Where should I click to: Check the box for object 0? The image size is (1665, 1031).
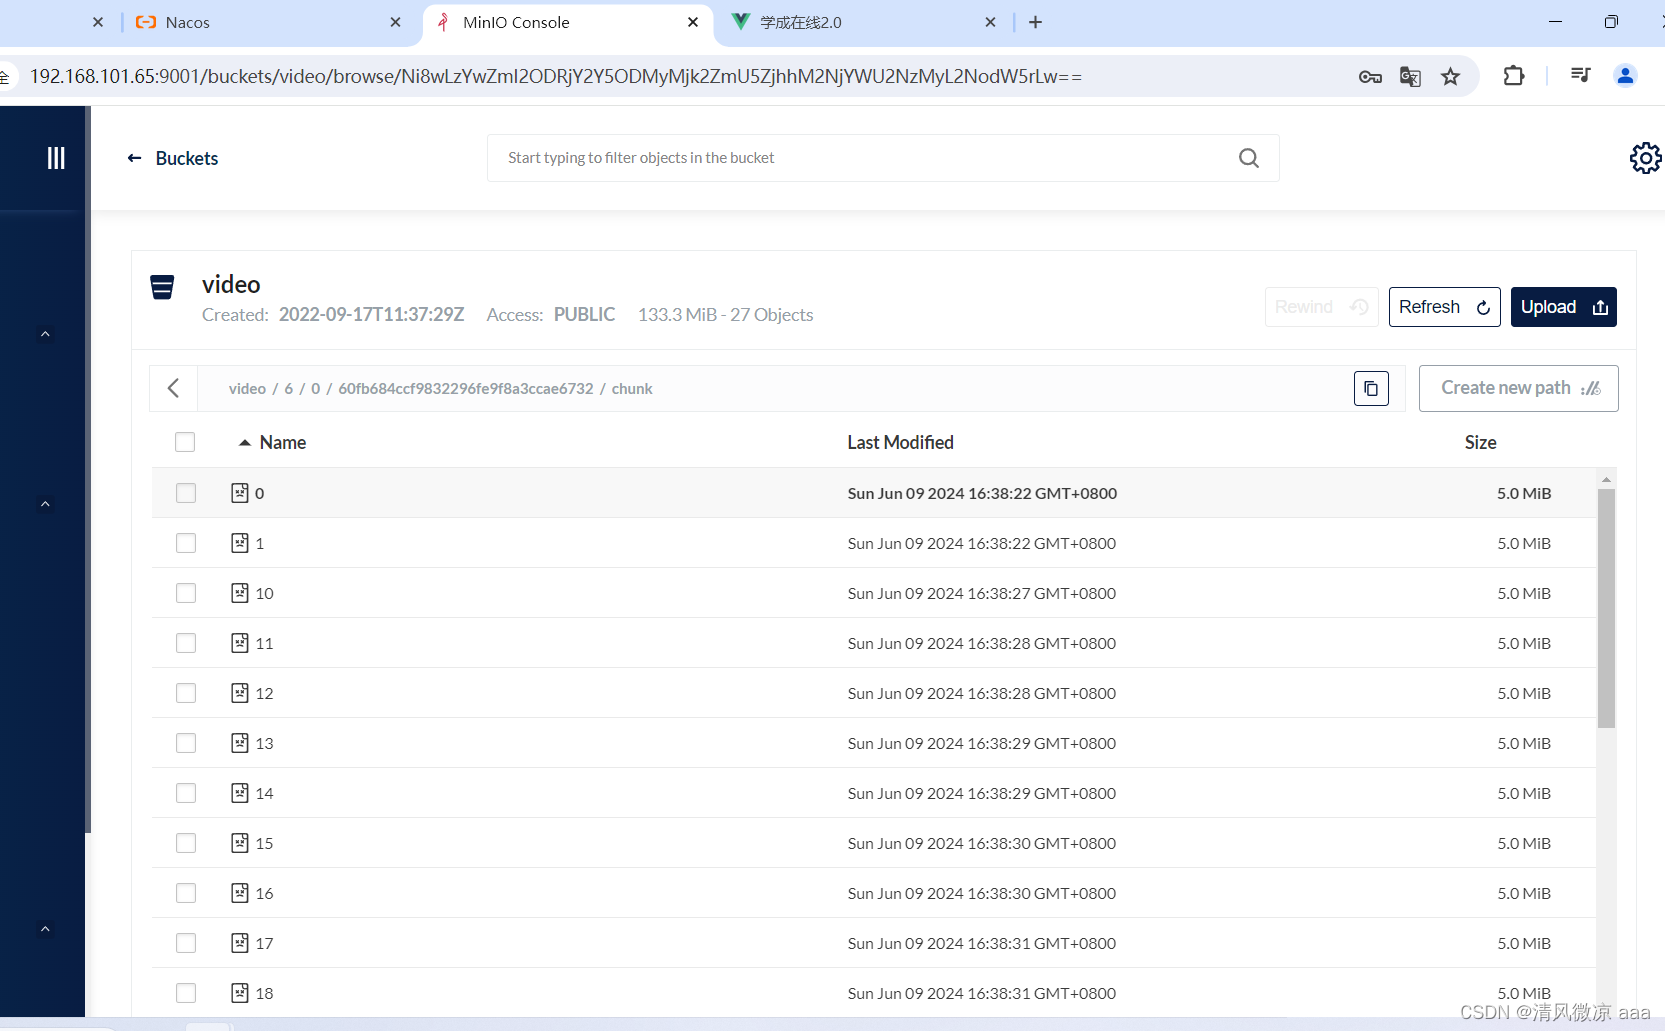(186, 493)
